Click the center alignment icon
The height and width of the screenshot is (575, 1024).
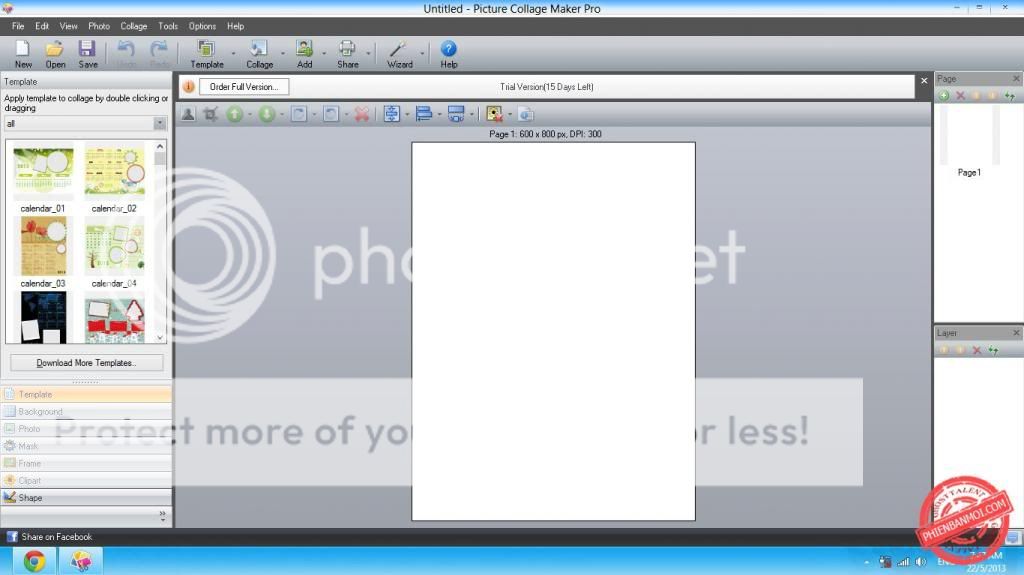[392, 114]
